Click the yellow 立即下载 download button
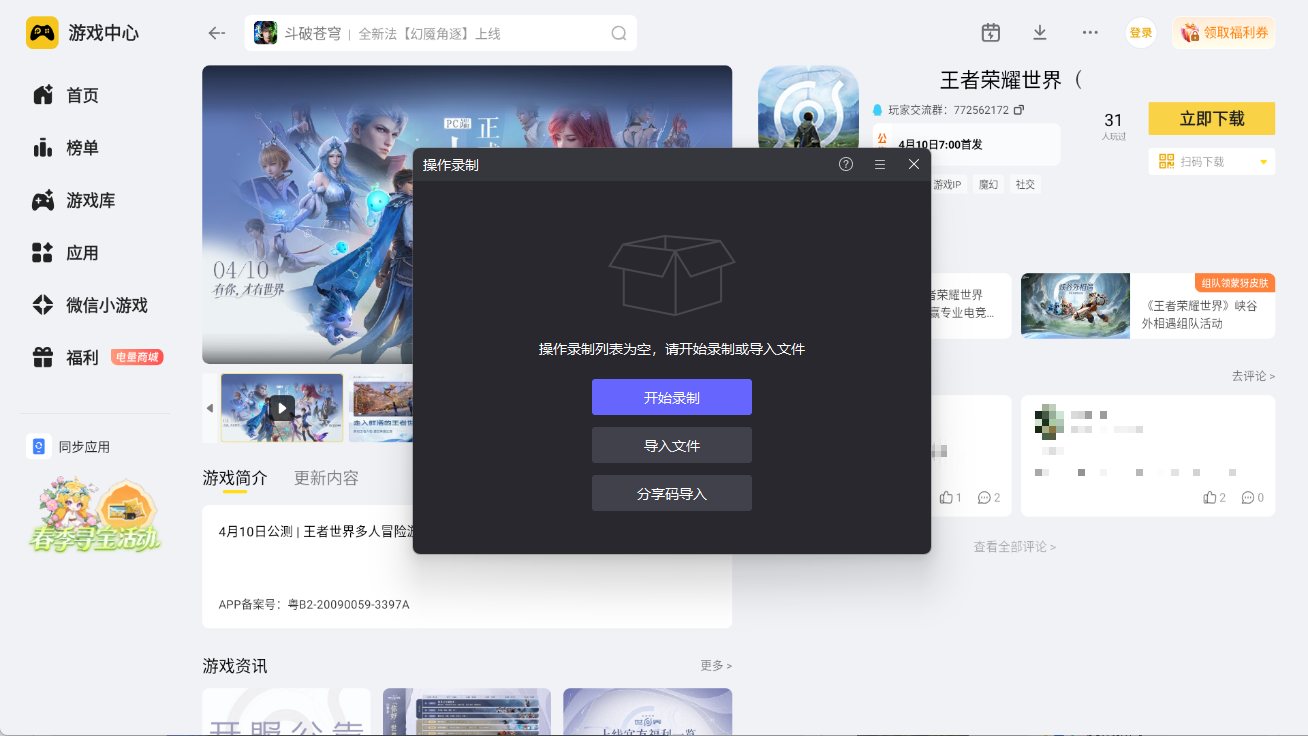The image size is (1308, 736). (1211, 118)
